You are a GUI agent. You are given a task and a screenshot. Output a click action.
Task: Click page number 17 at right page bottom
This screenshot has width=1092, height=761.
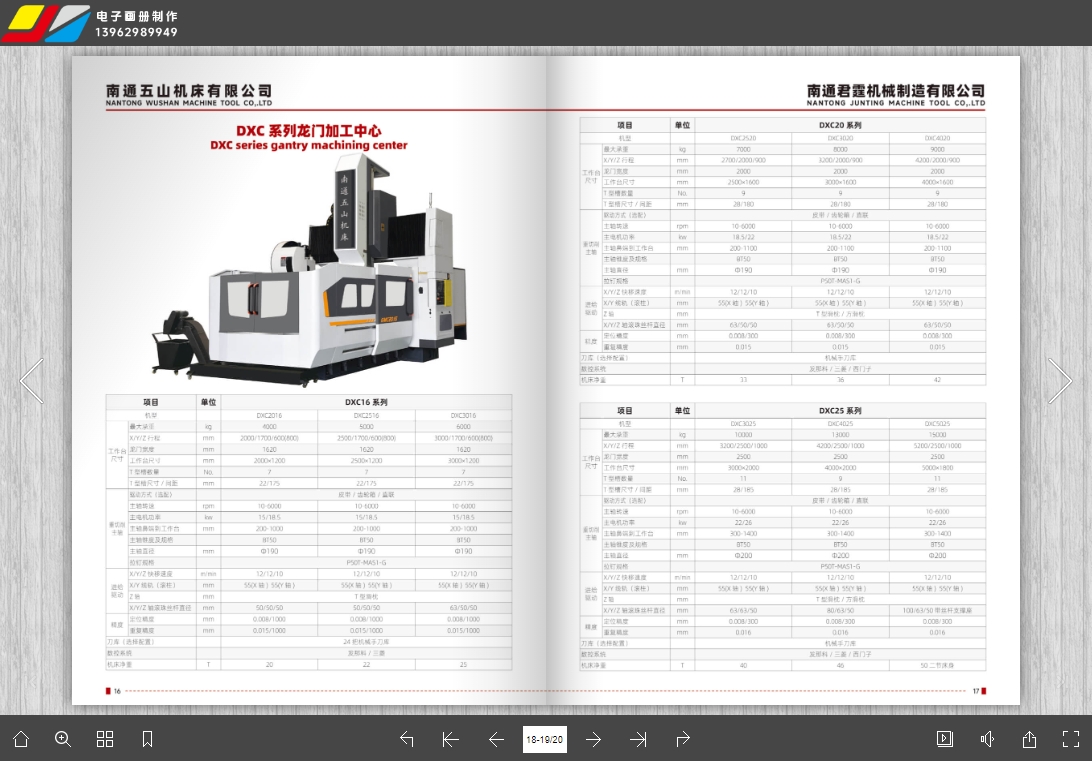coord(976,691)
